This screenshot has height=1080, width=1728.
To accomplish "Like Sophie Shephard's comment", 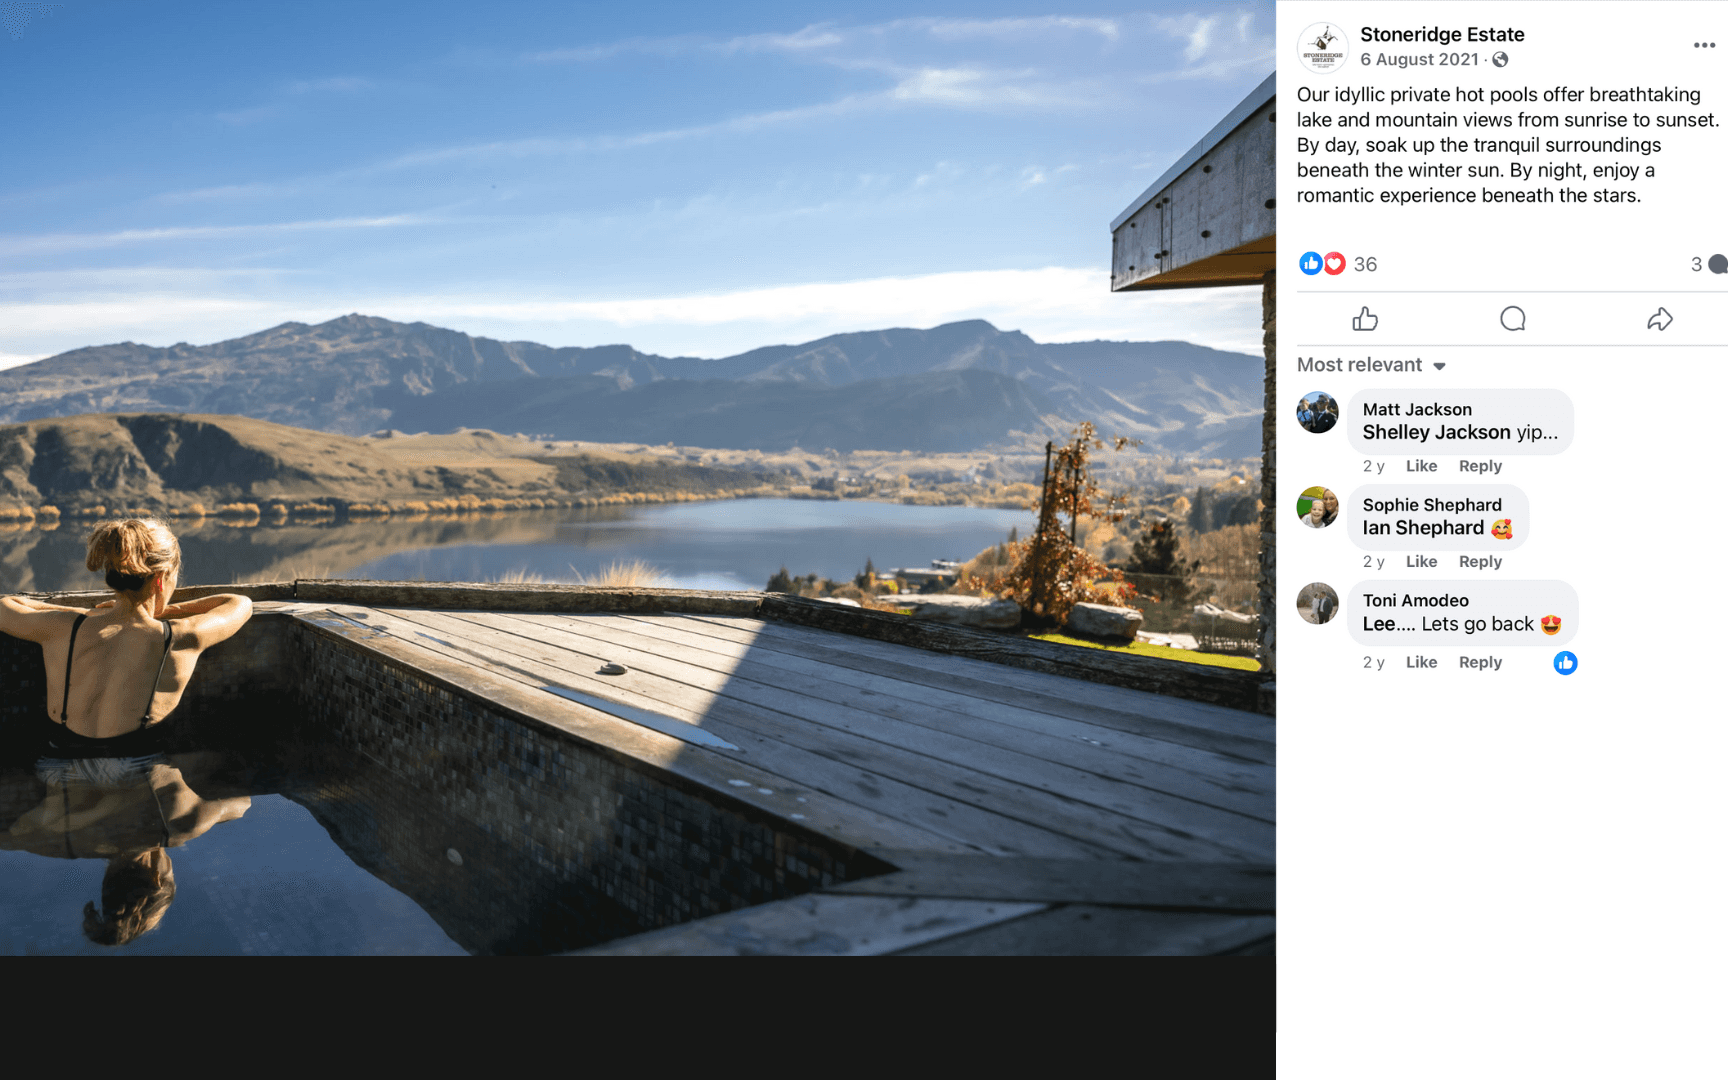I will (1421, 562).
